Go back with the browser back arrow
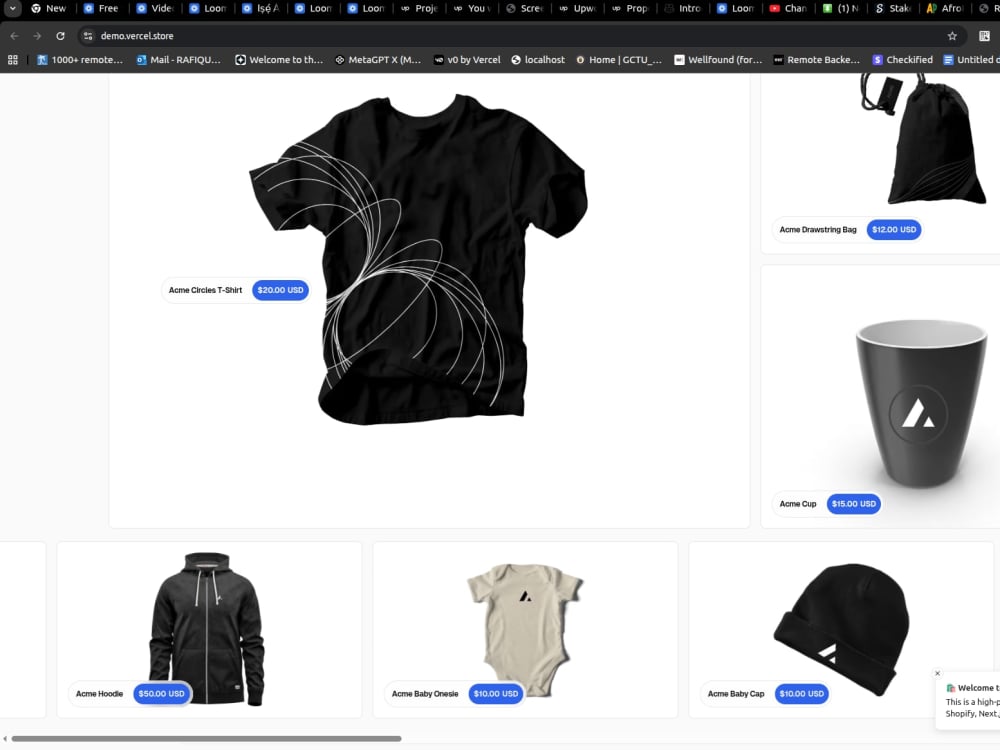Viewport: 1000px width, 750px height. [14, 36]
